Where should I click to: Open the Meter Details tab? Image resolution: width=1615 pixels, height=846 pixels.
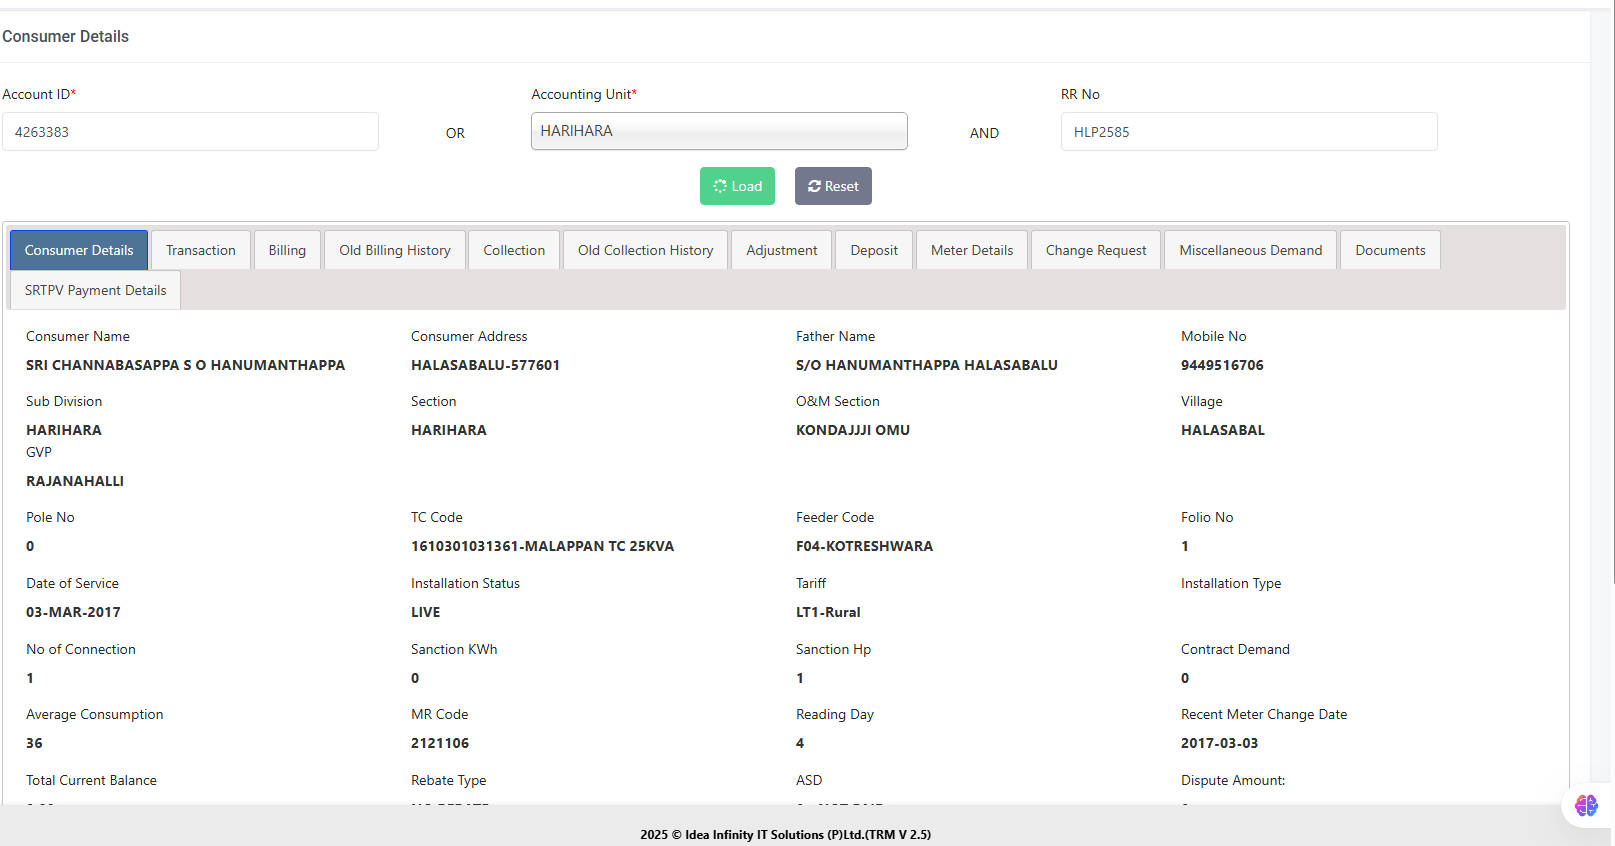972,250
